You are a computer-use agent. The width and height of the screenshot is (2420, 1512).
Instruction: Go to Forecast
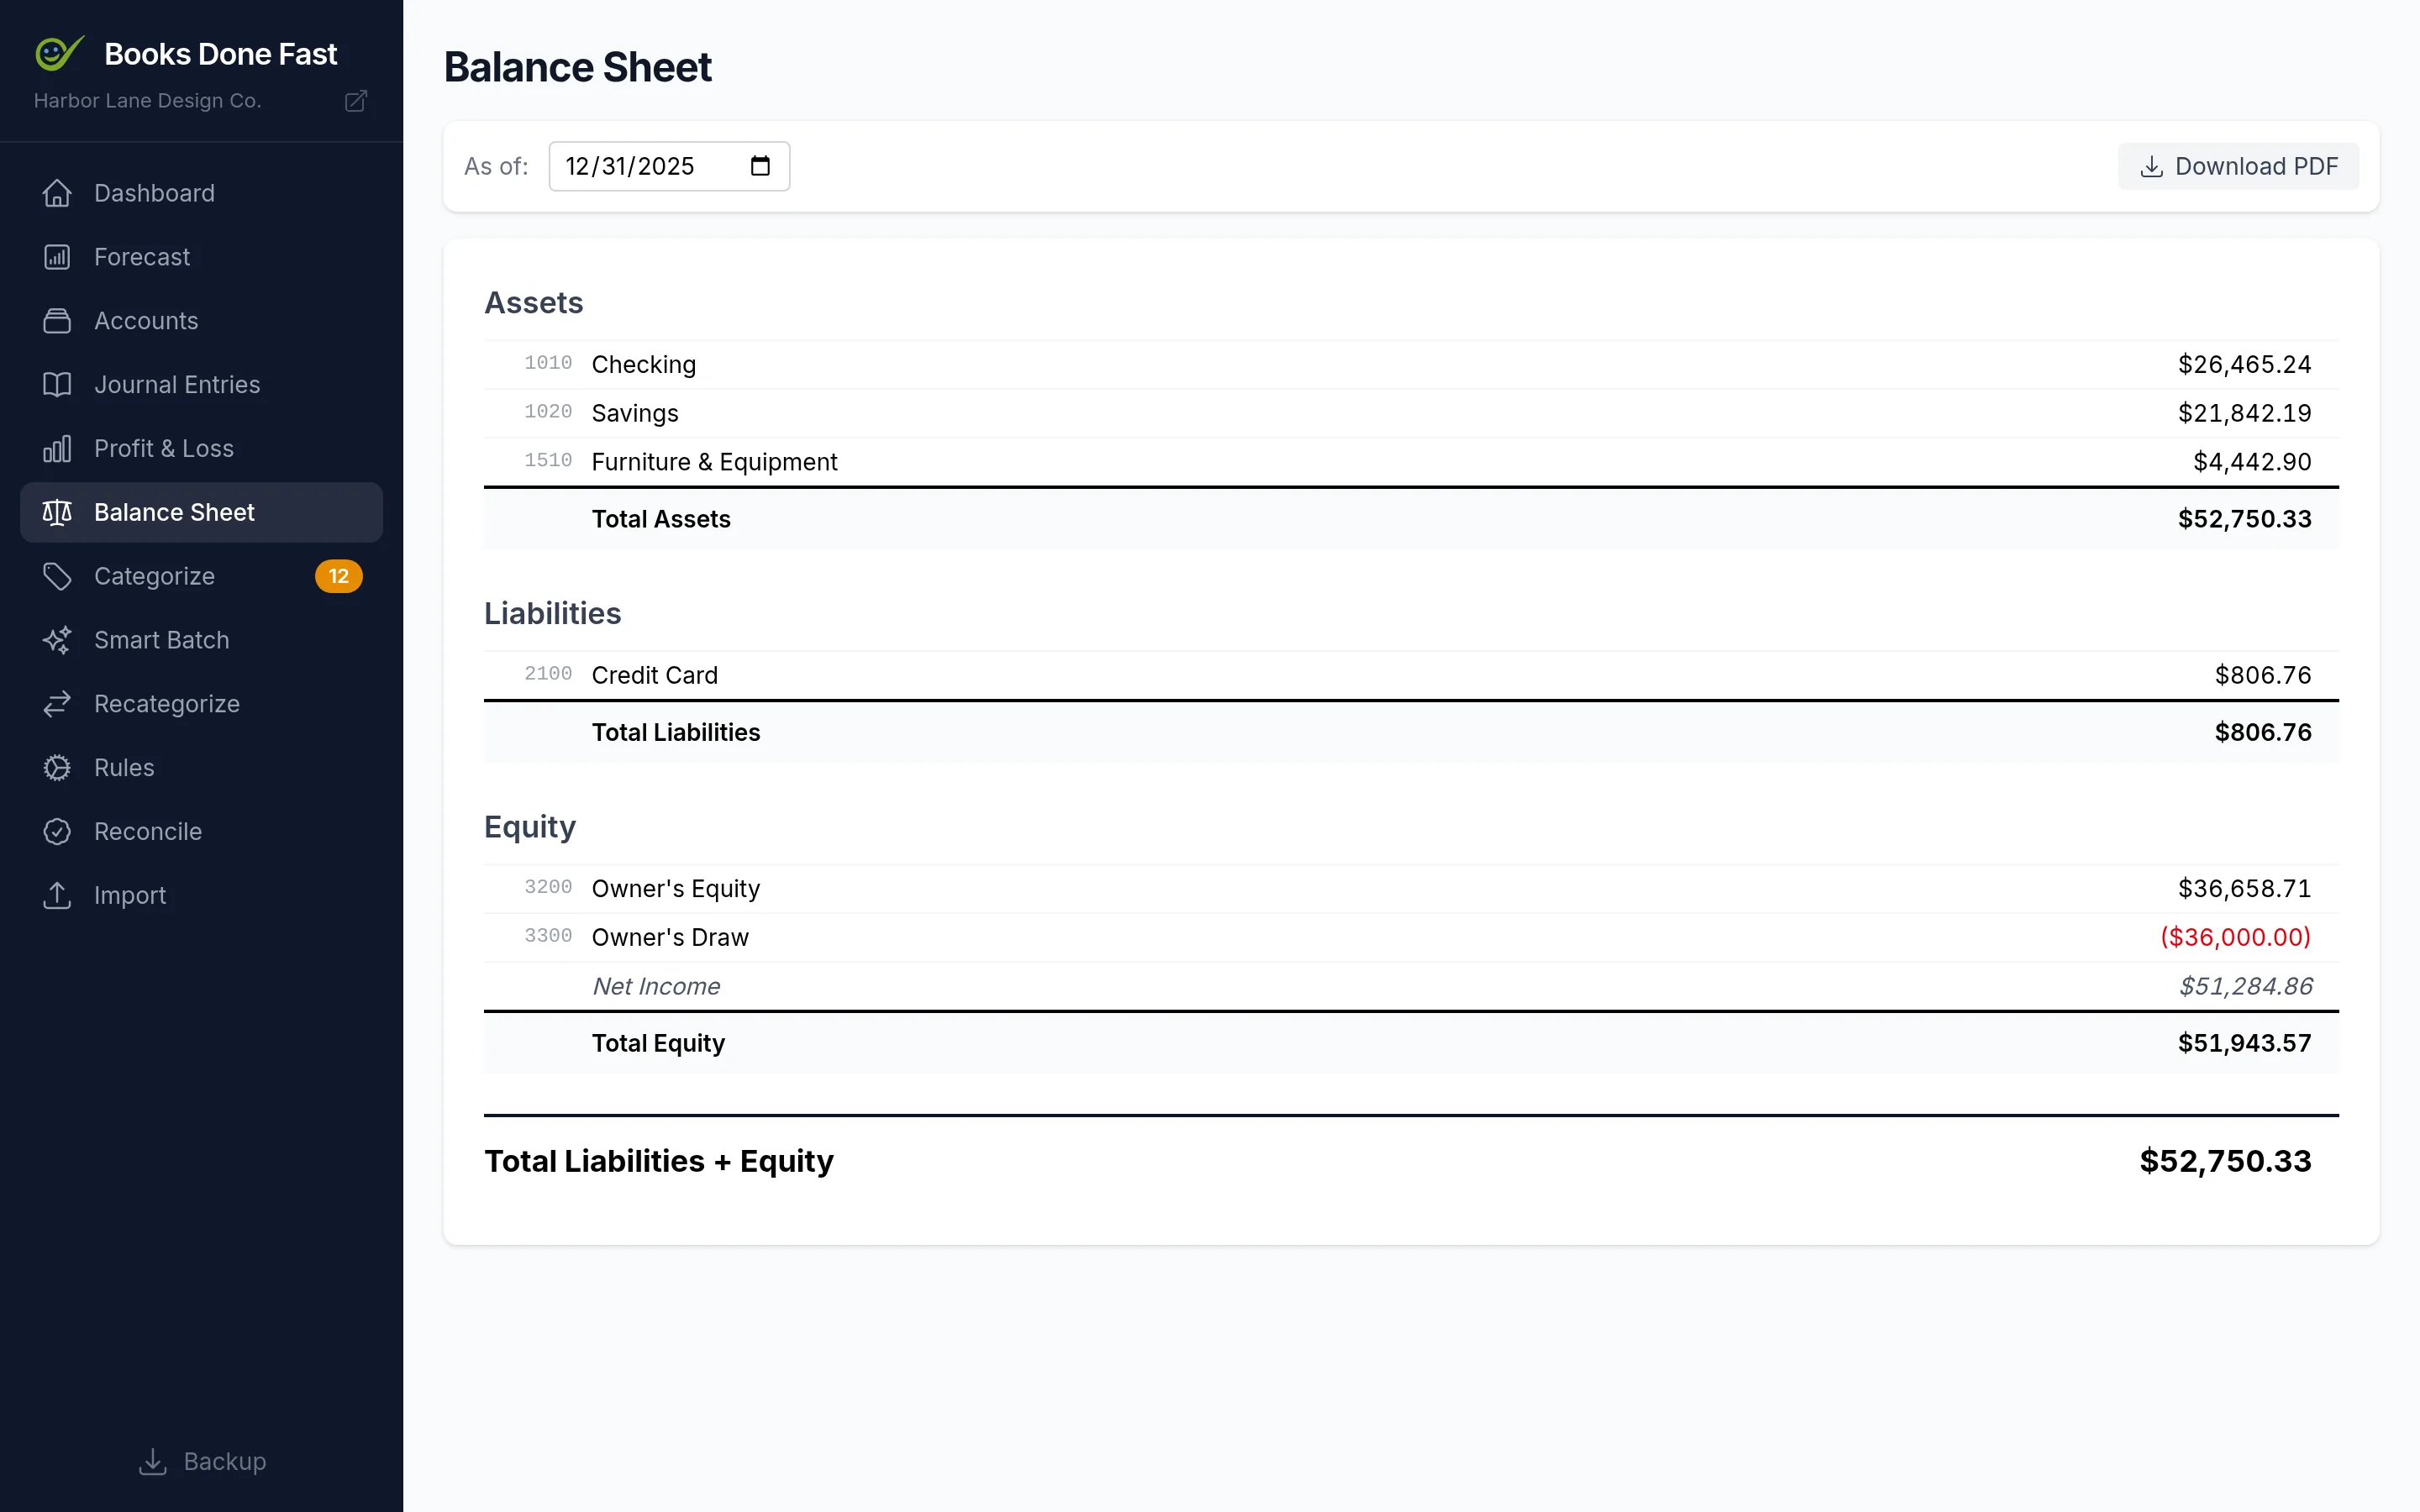[201, 257]
